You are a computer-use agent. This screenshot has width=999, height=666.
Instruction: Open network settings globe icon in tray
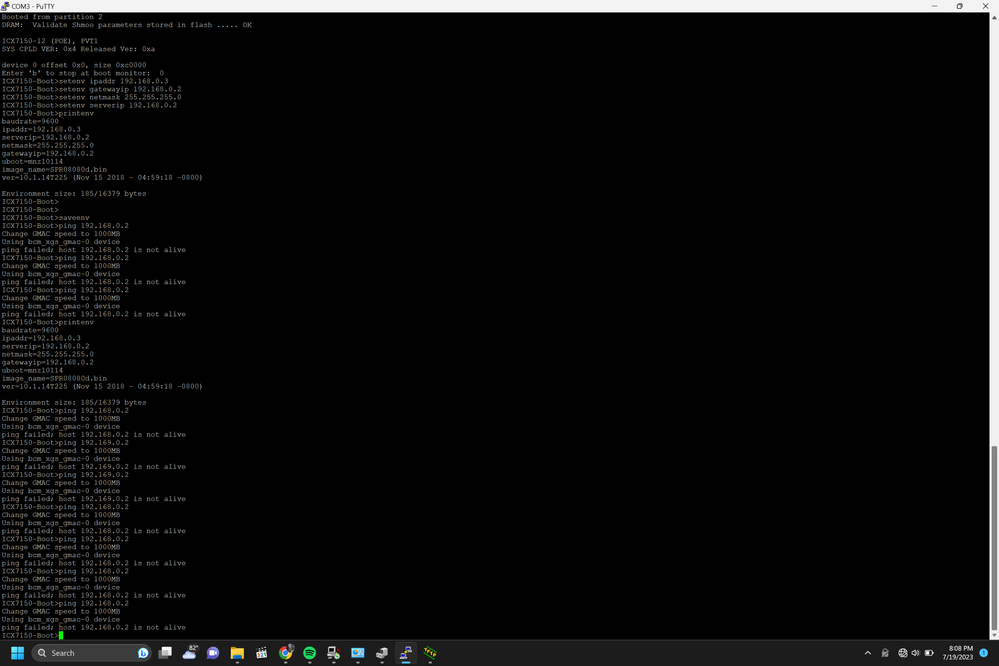[903, 653]
